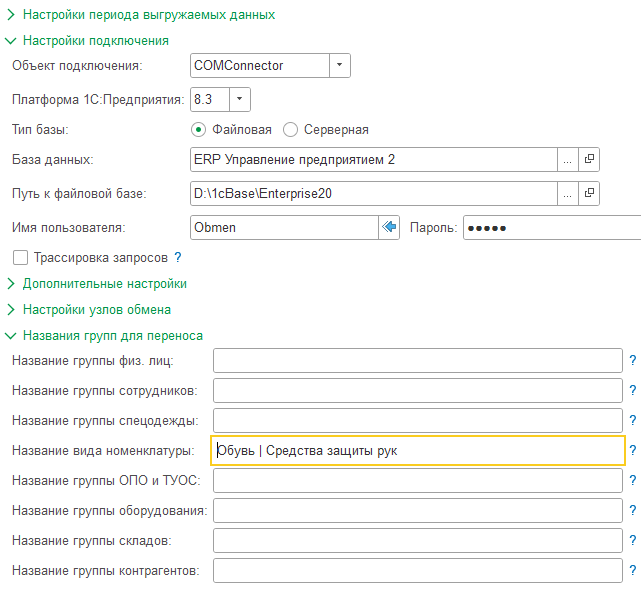
Task: Click help icon for Название вида номенклатуры
Action: 632,451
